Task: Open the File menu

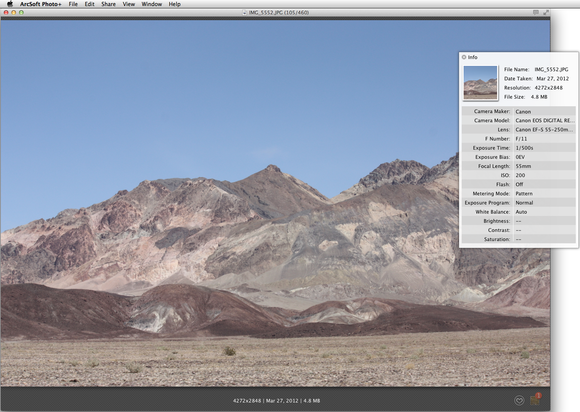Action: [73, 4]
